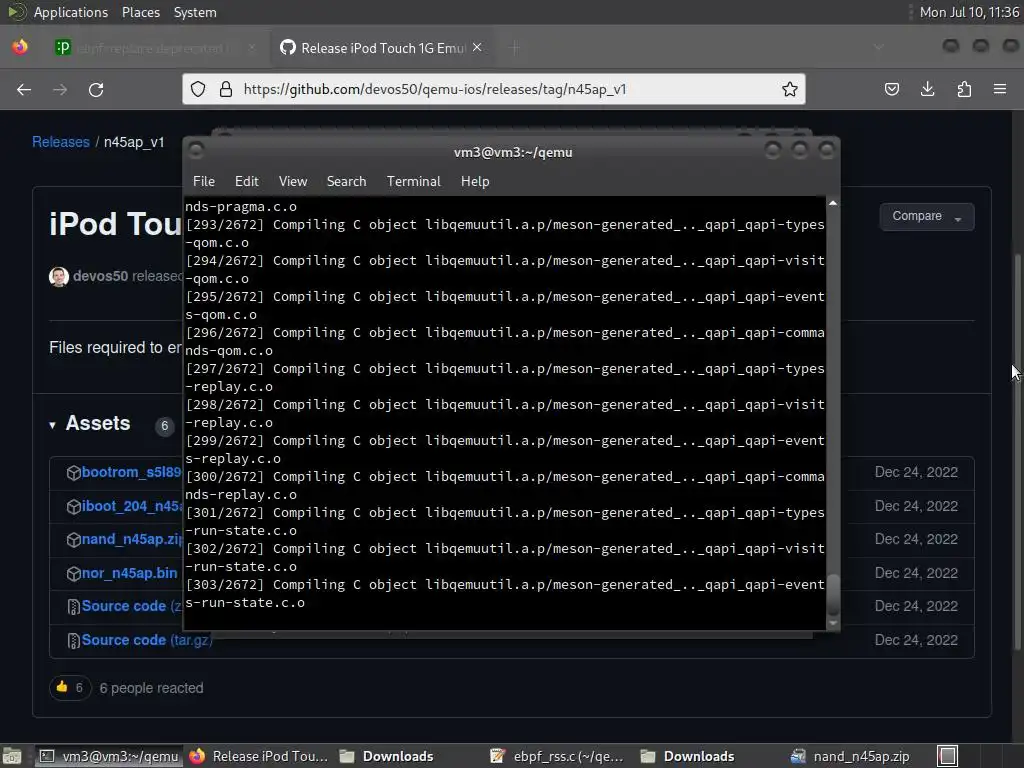Click the workspace switcher square in bottom panel
The height and width of the screenshot is (768, 1024).
coord(948,756)
